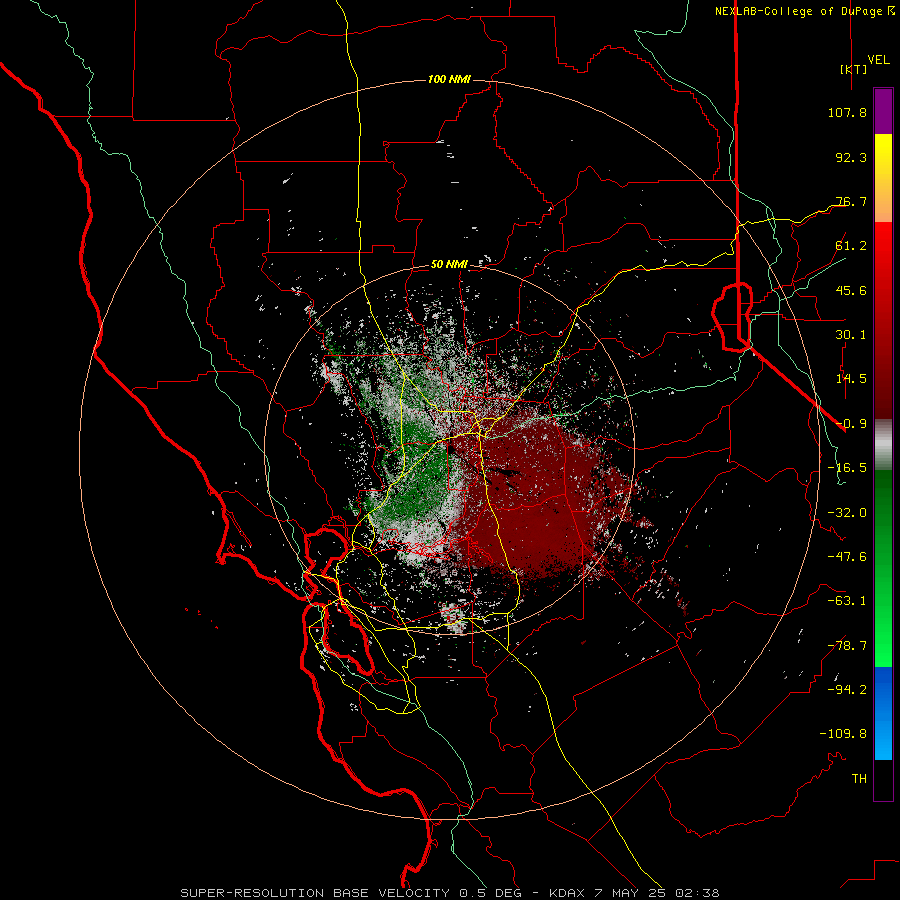
Task: Pick the black TH segment of the color bar
Action: 883,780
